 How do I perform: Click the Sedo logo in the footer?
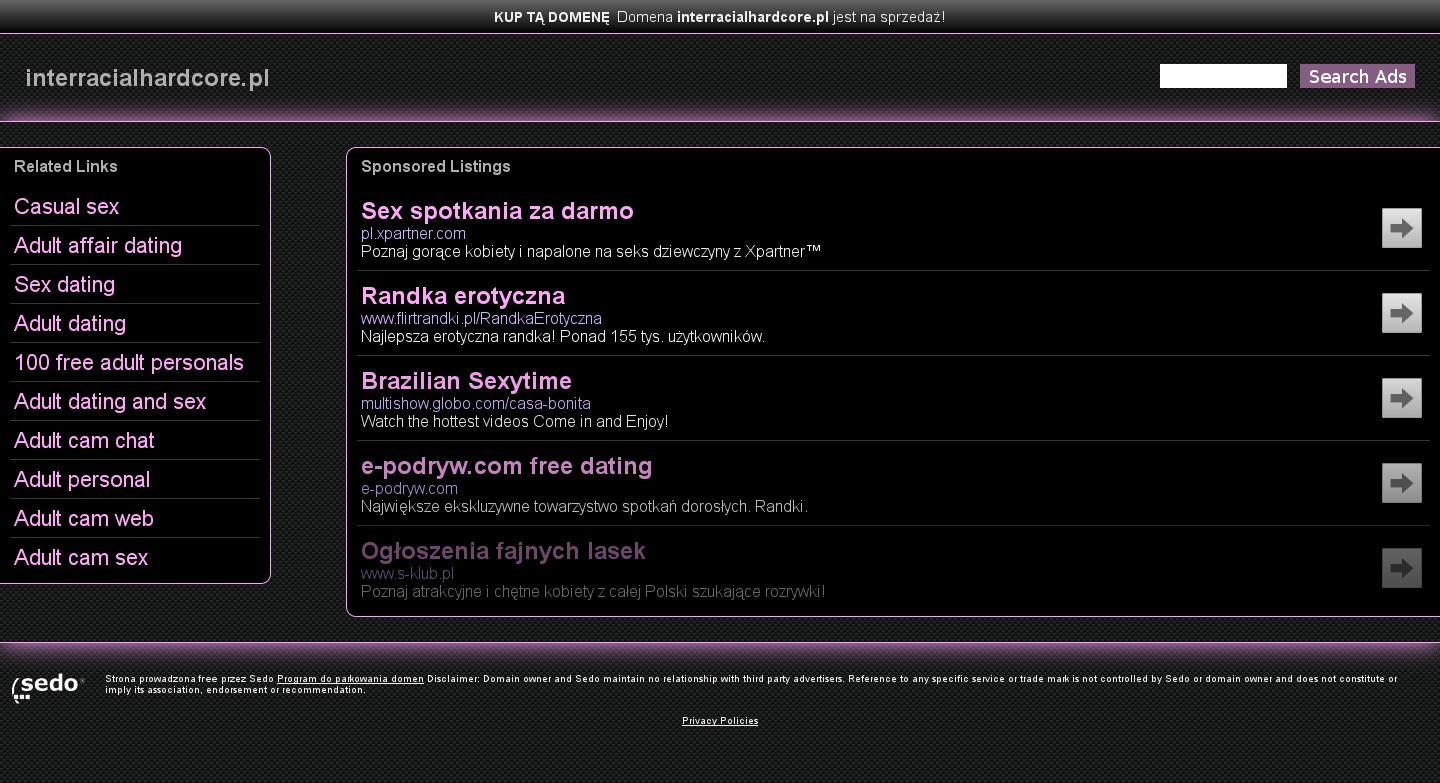tap(47, 687)
